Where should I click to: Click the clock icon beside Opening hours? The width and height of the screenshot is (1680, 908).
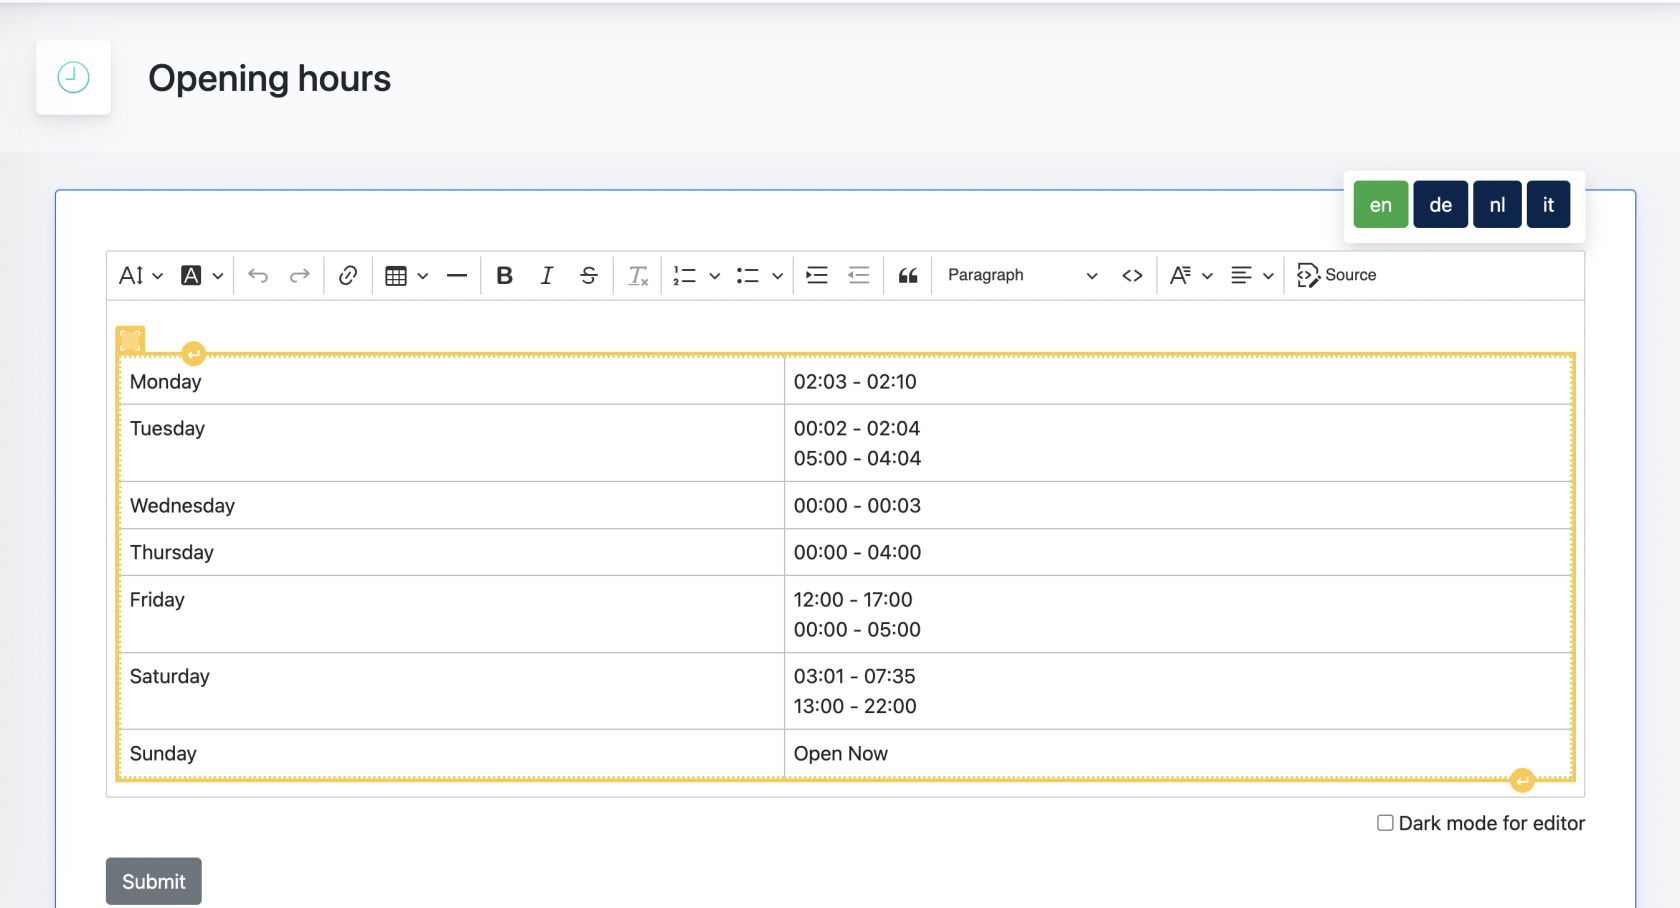click(73, 77)
